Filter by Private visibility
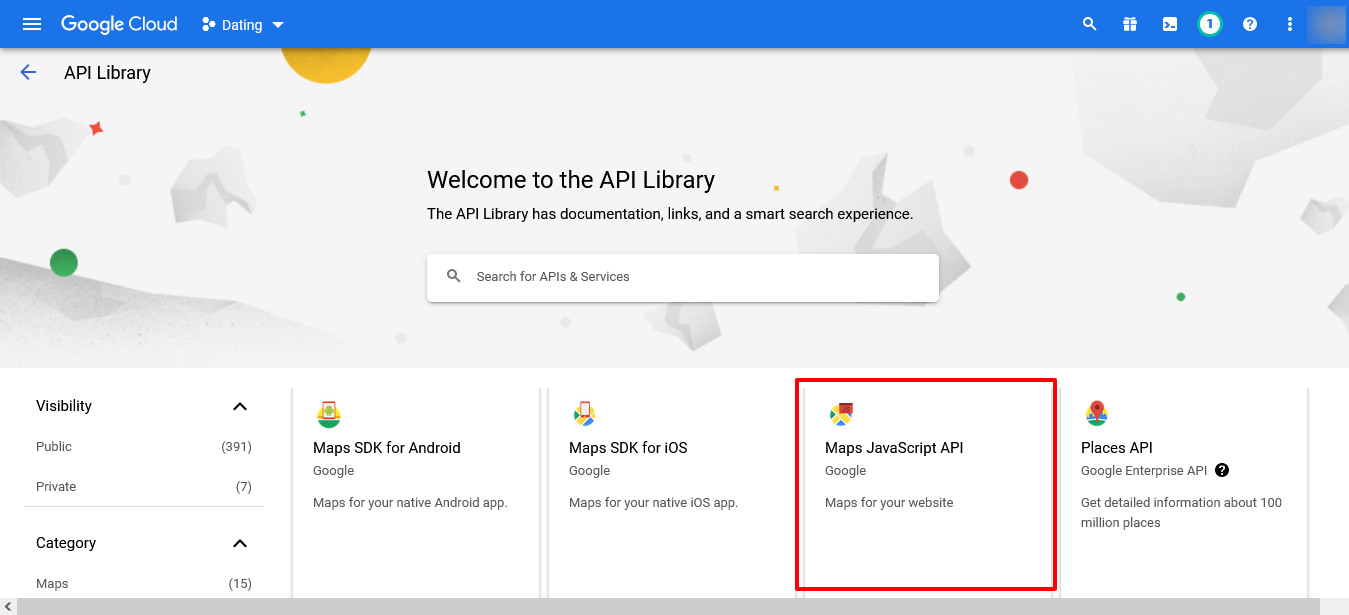Image resolution: width=1349 pixels, height=615 pixels. click(x=56, y=487)
